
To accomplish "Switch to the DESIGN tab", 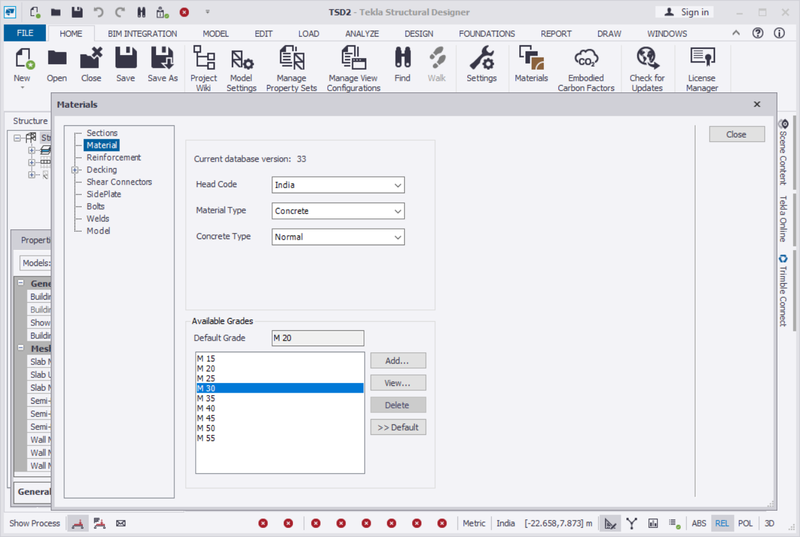I will click(418, 34).
